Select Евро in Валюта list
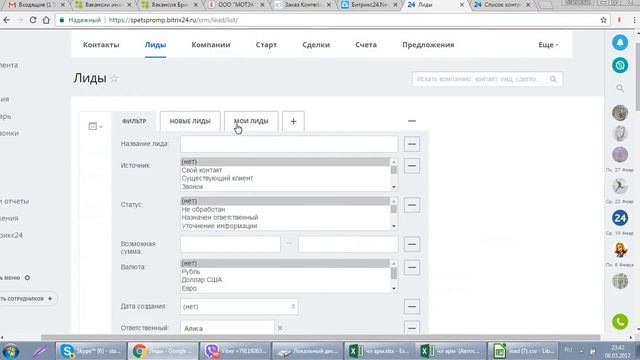The height and width of the screenshot is (360, 640). point(285,288)
